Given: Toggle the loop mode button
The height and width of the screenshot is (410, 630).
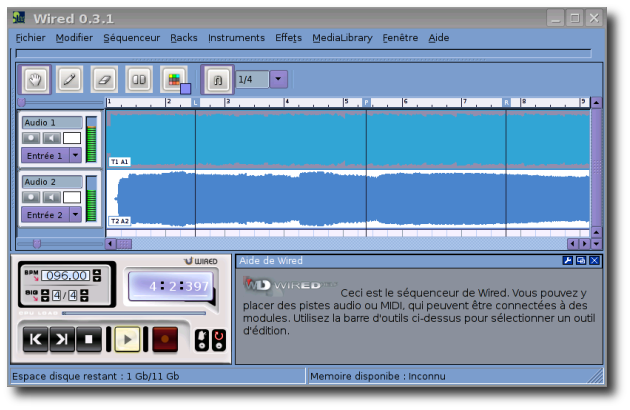Looking at the screenshot, I should [x=219, y=340].
